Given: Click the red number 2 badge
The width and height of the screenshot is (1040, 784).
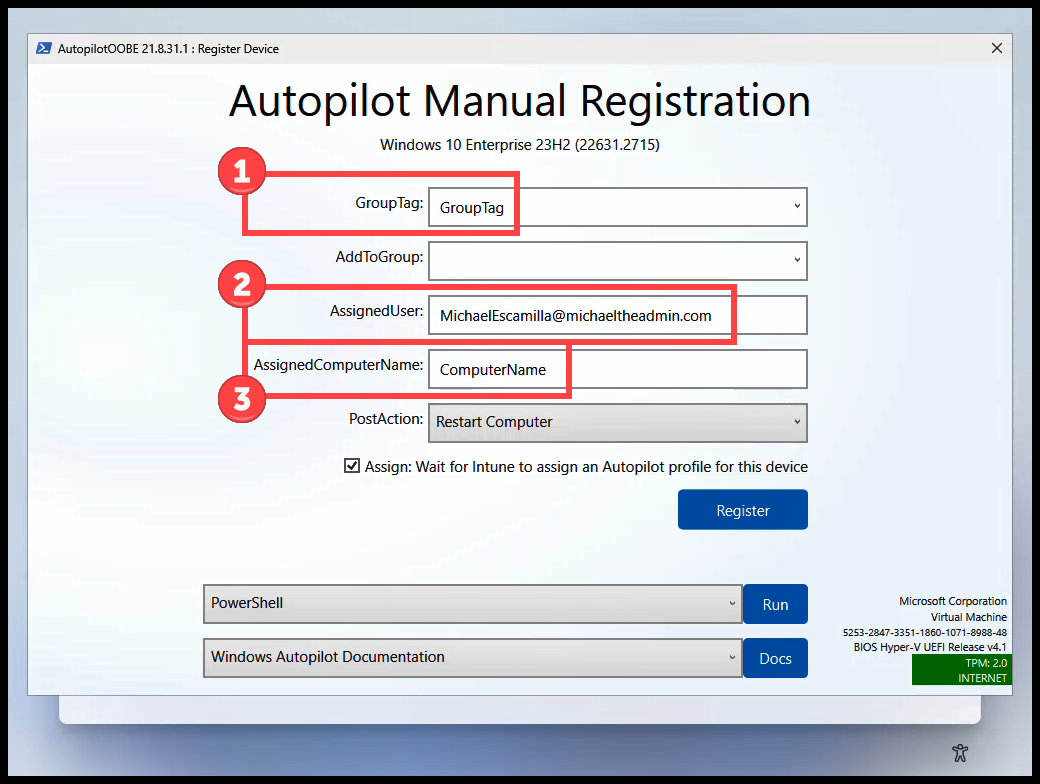Looking at the screenshot, I should tap(241, 285).
